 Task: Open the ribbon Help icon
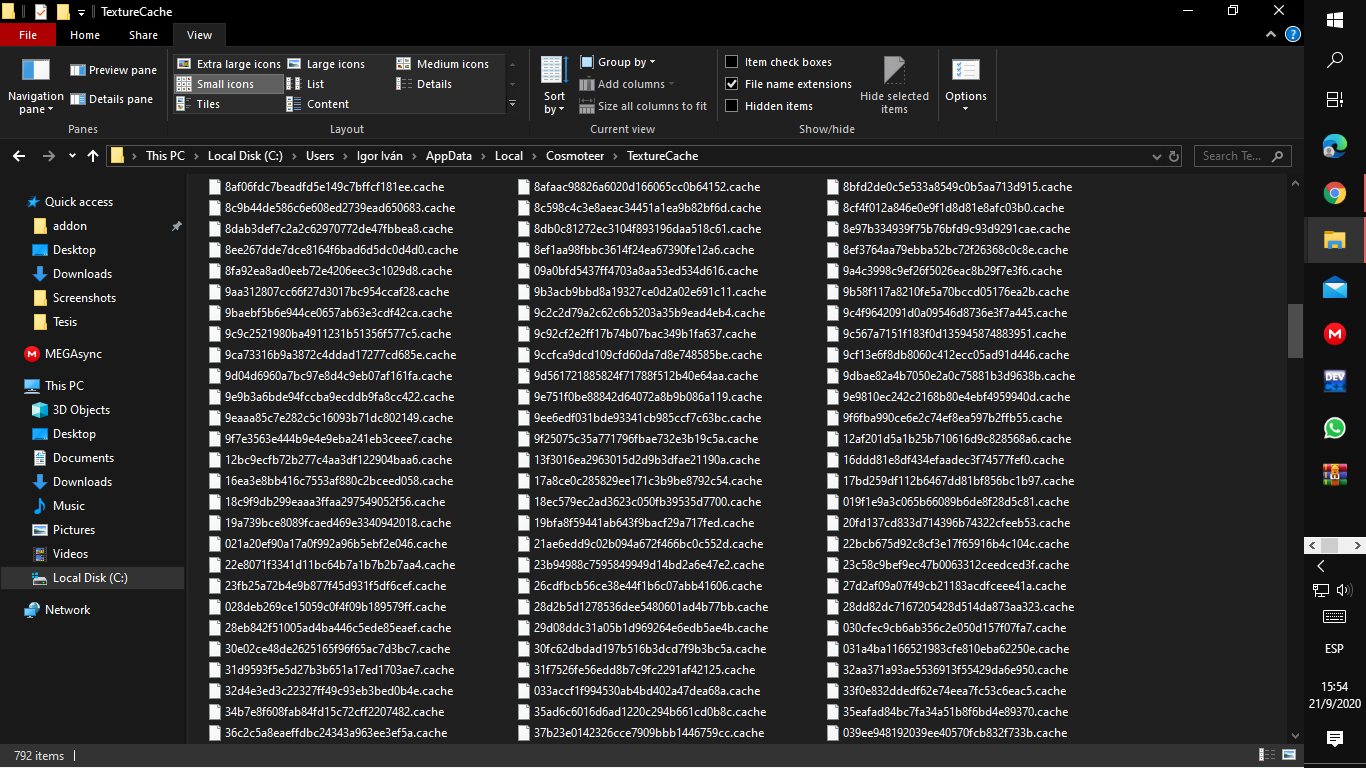[1292, 35]
